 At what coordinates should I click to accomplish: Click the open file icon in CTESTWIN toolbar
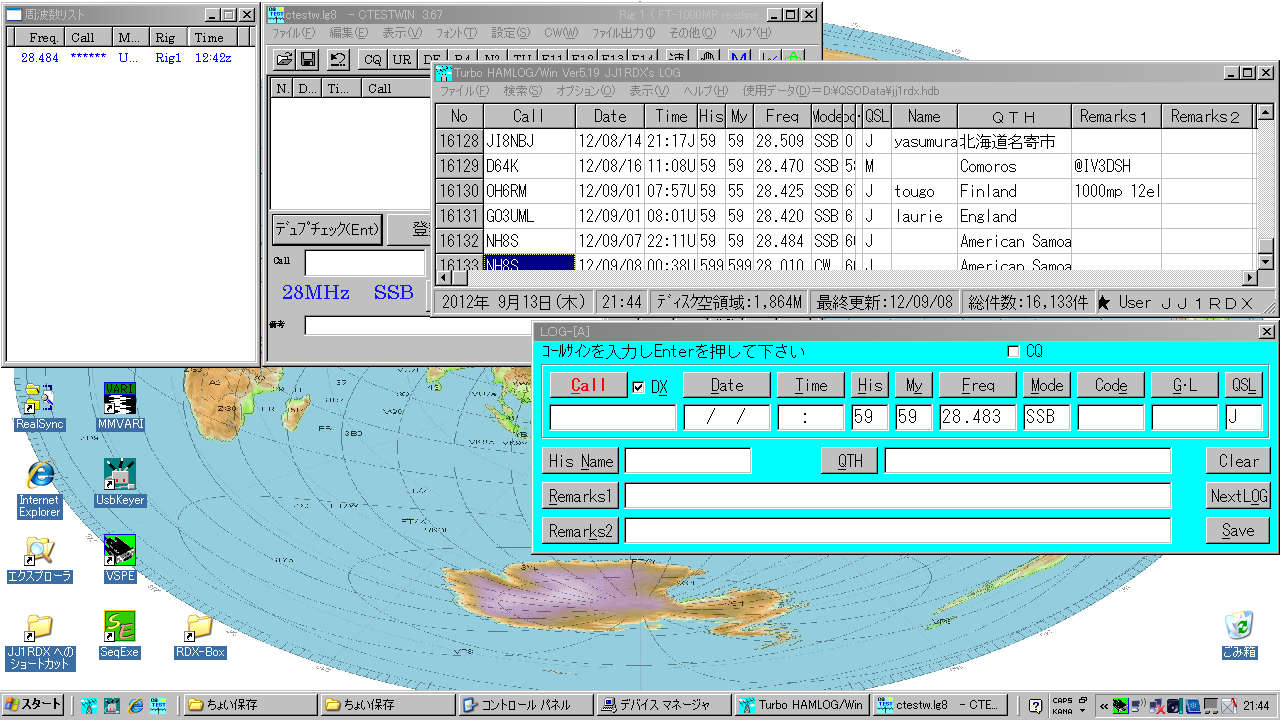click(x=285, y=59)
